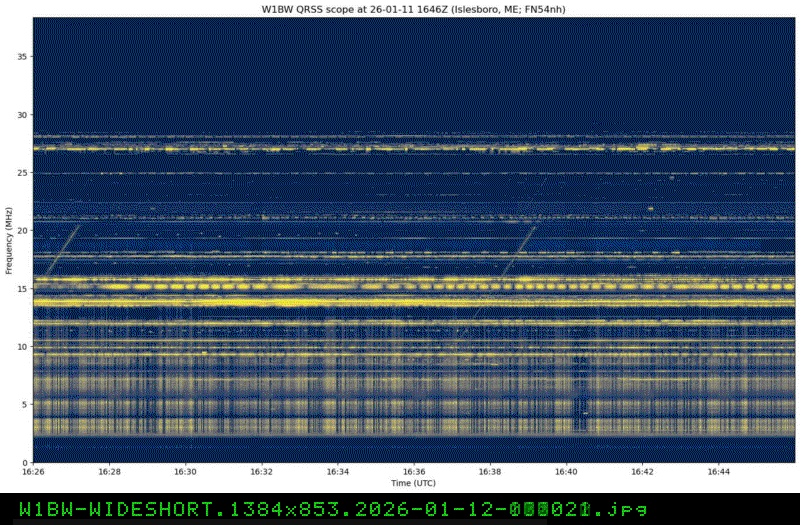Select the 16:42 time tick label
Image resolution: width=800 pixels, height=525 pixels.
tap(642, 472)
